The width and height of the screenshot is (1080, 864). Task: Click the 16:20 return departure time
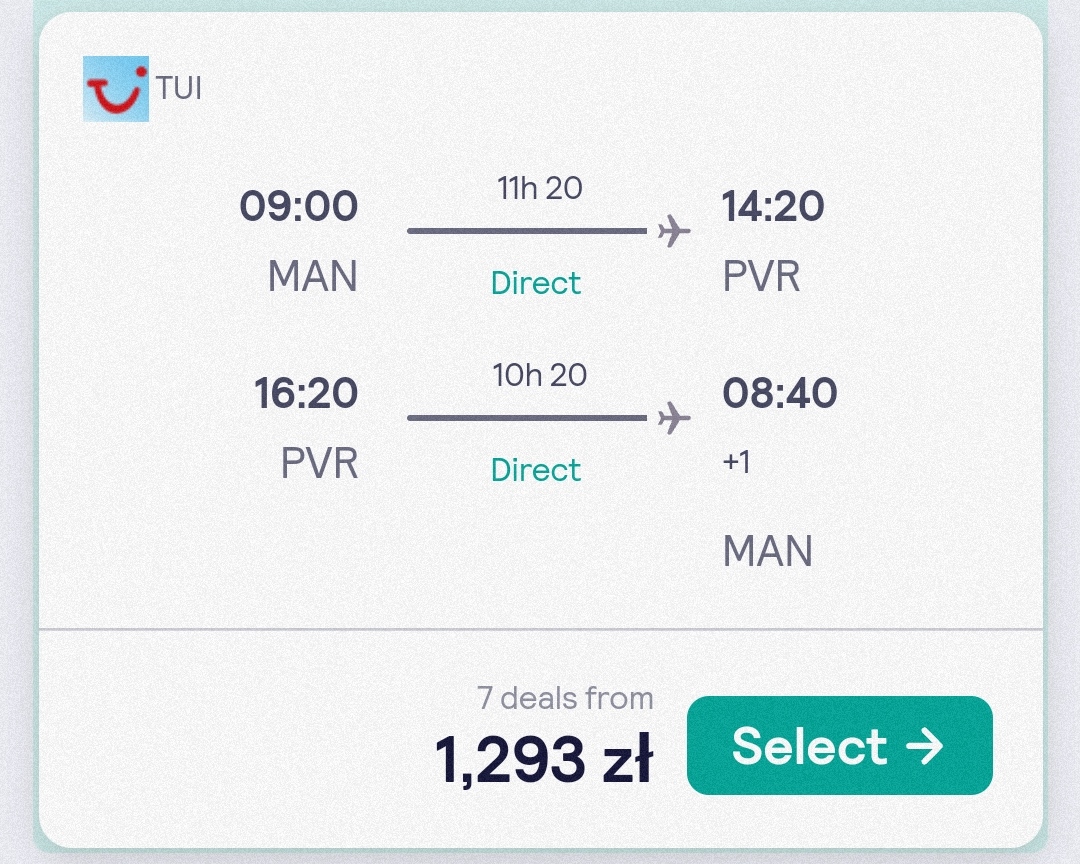coord(306,393)
